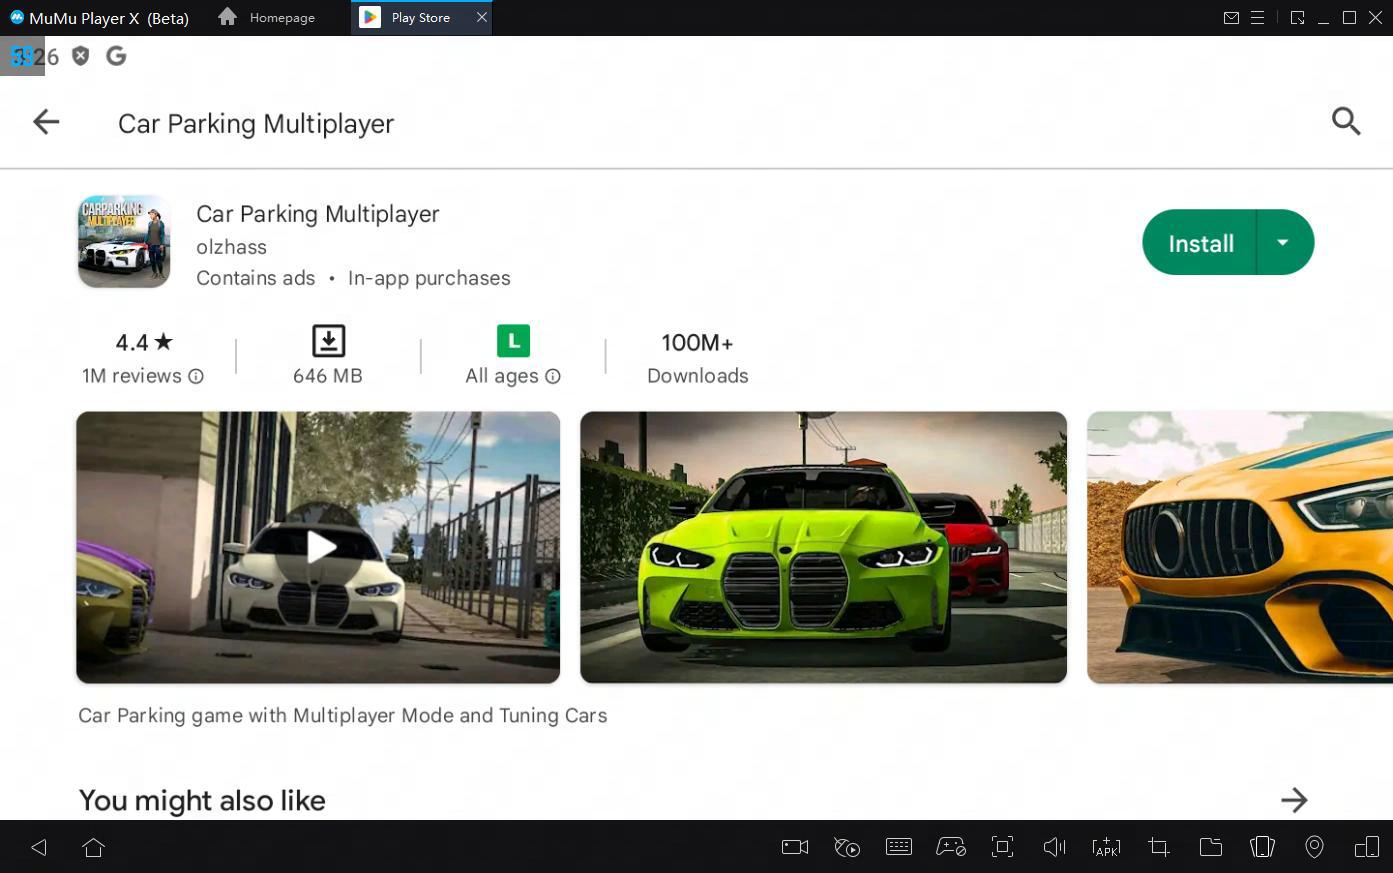Open the olzhass developer link
Screen dimensions: 1393x873
point(231,247)
